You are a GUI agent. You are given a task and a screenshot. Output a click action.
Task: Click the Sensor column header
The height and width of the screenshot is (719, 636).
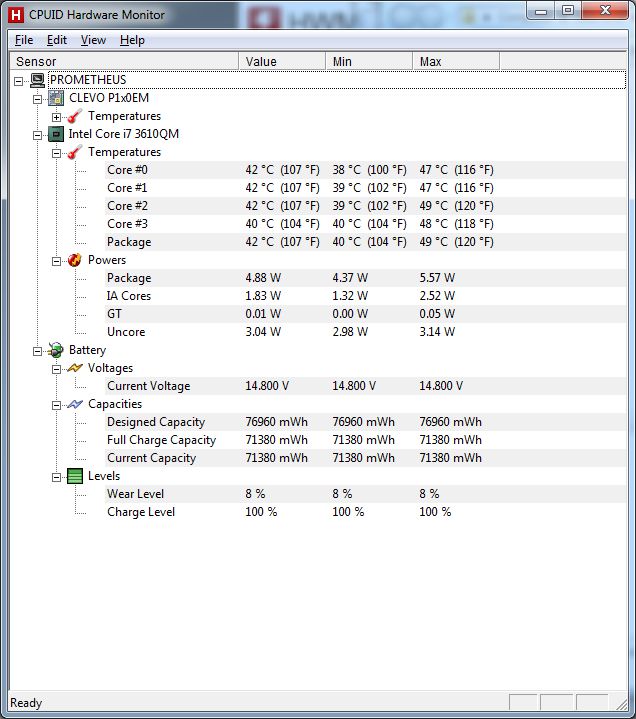coord(124,61)
